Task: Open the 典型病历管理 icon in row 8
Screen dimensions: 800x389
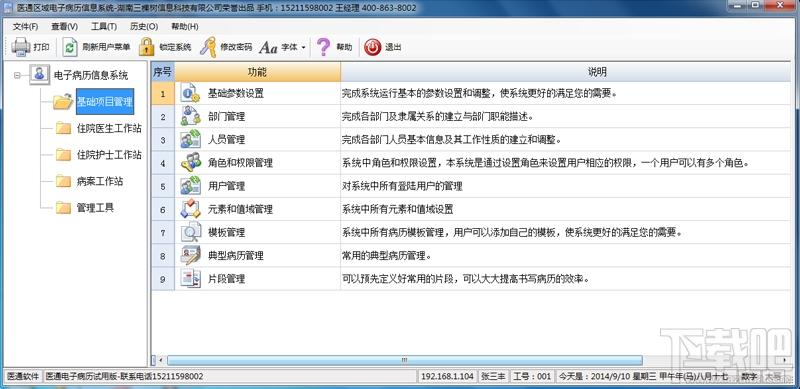Action: pyautogui.click(x=190, y=255)
